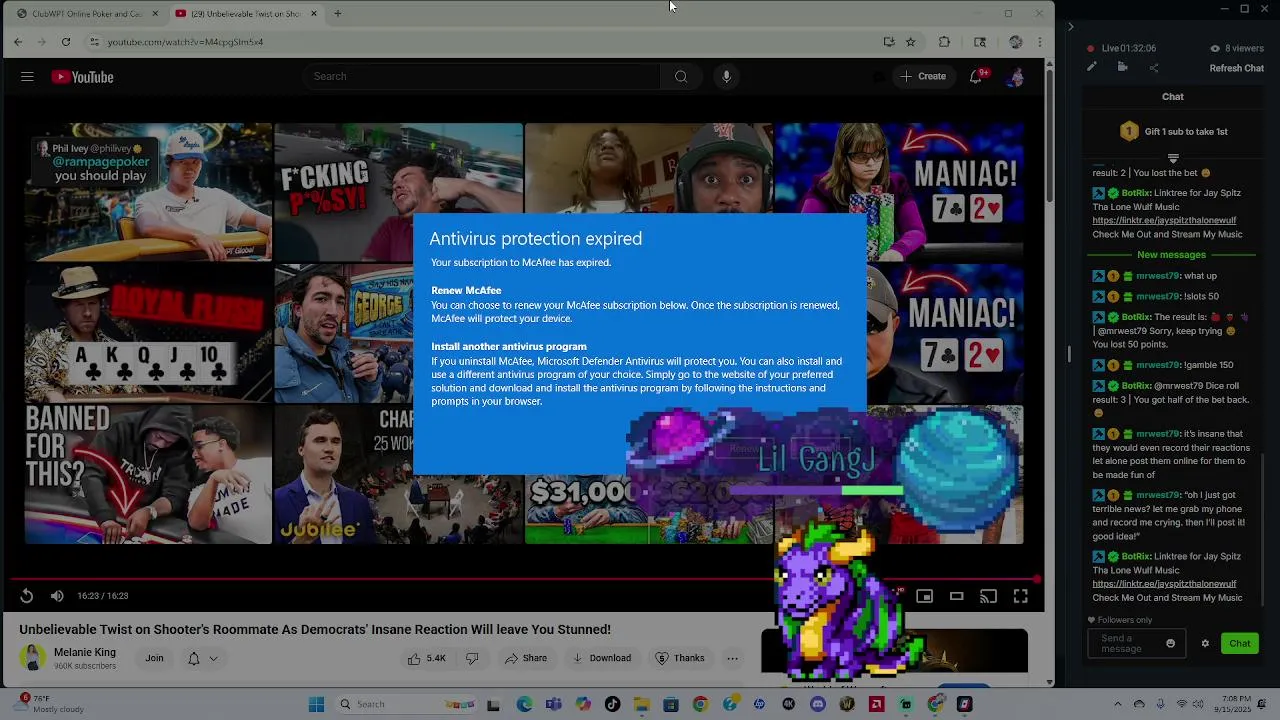This screenshot has width=1280, height=720.
Task: Go to the YouTube home logo
Action: 83,77
